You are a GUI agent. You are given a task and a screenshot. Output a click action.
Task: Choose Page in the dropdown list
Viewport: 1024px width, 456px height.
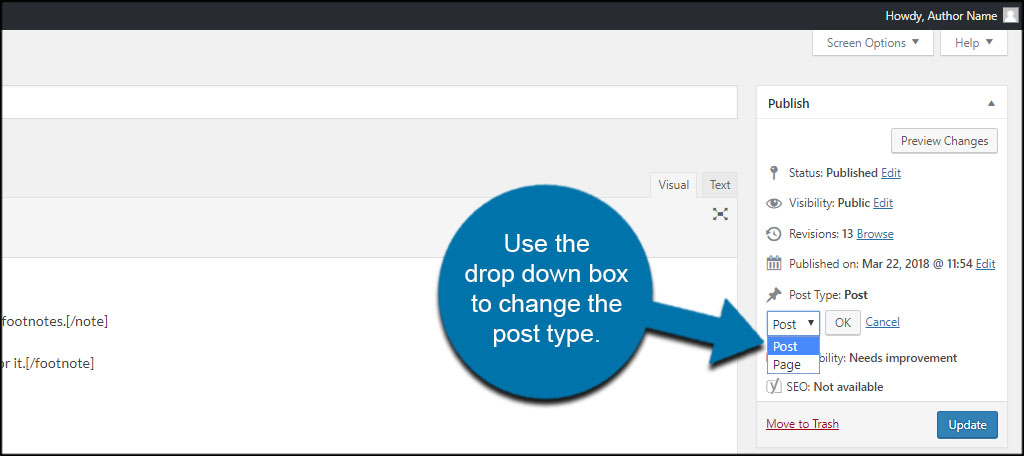click(793, 364)
